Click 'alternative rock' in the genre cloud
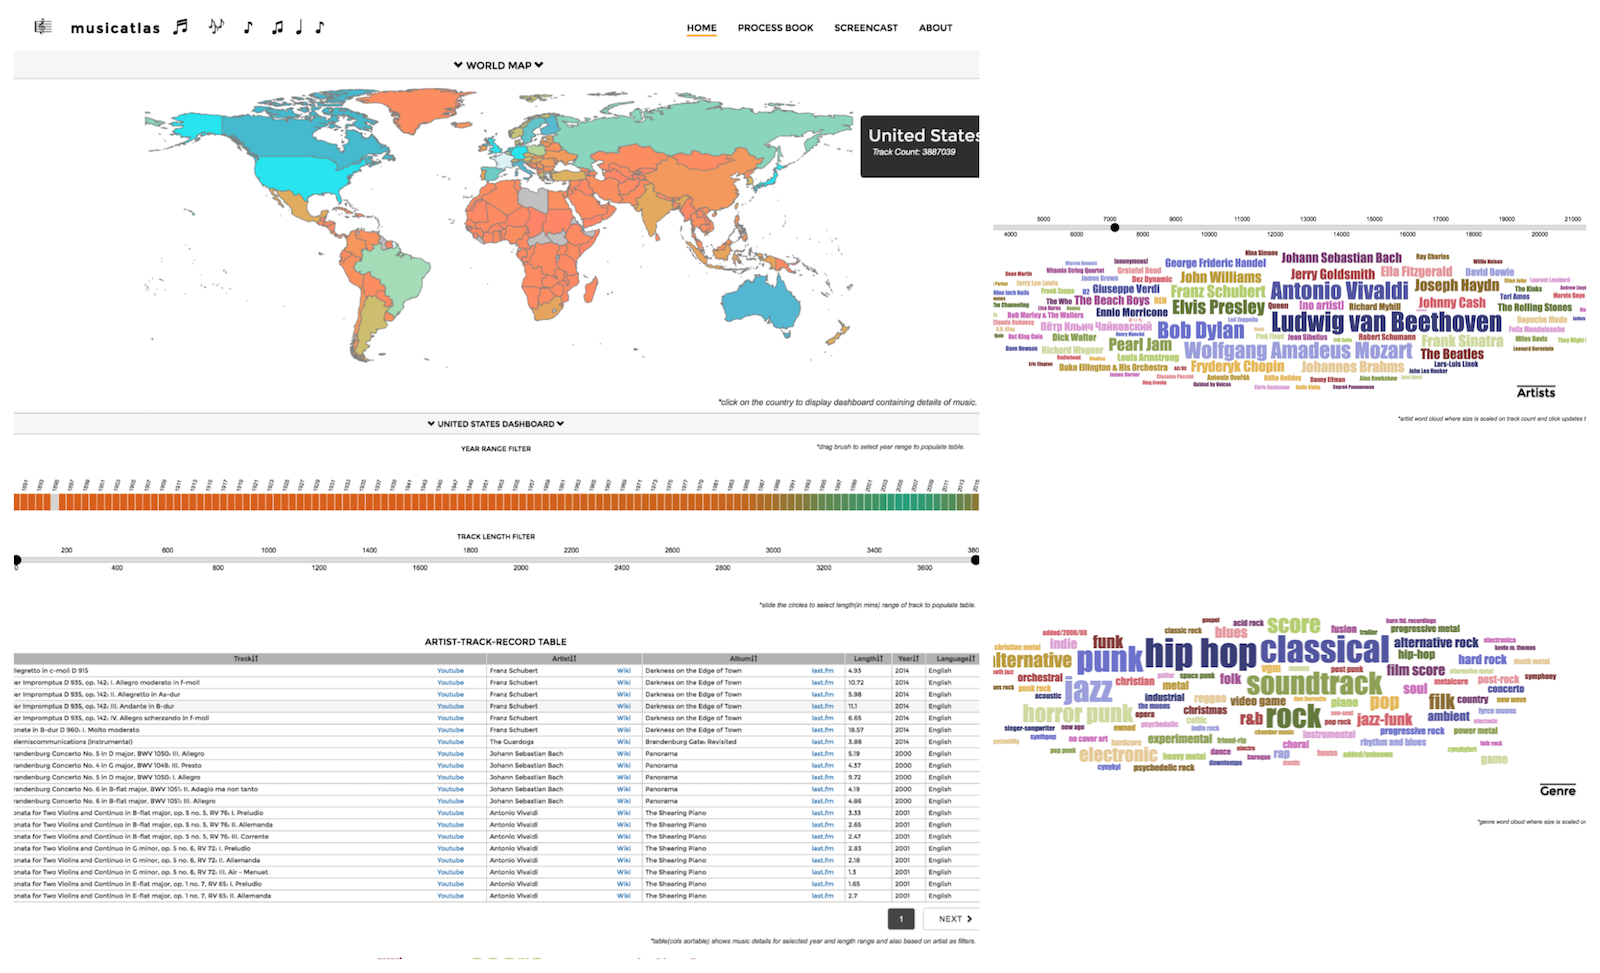The height and width of the screenshot is (973, 1600). (1436, 643)
